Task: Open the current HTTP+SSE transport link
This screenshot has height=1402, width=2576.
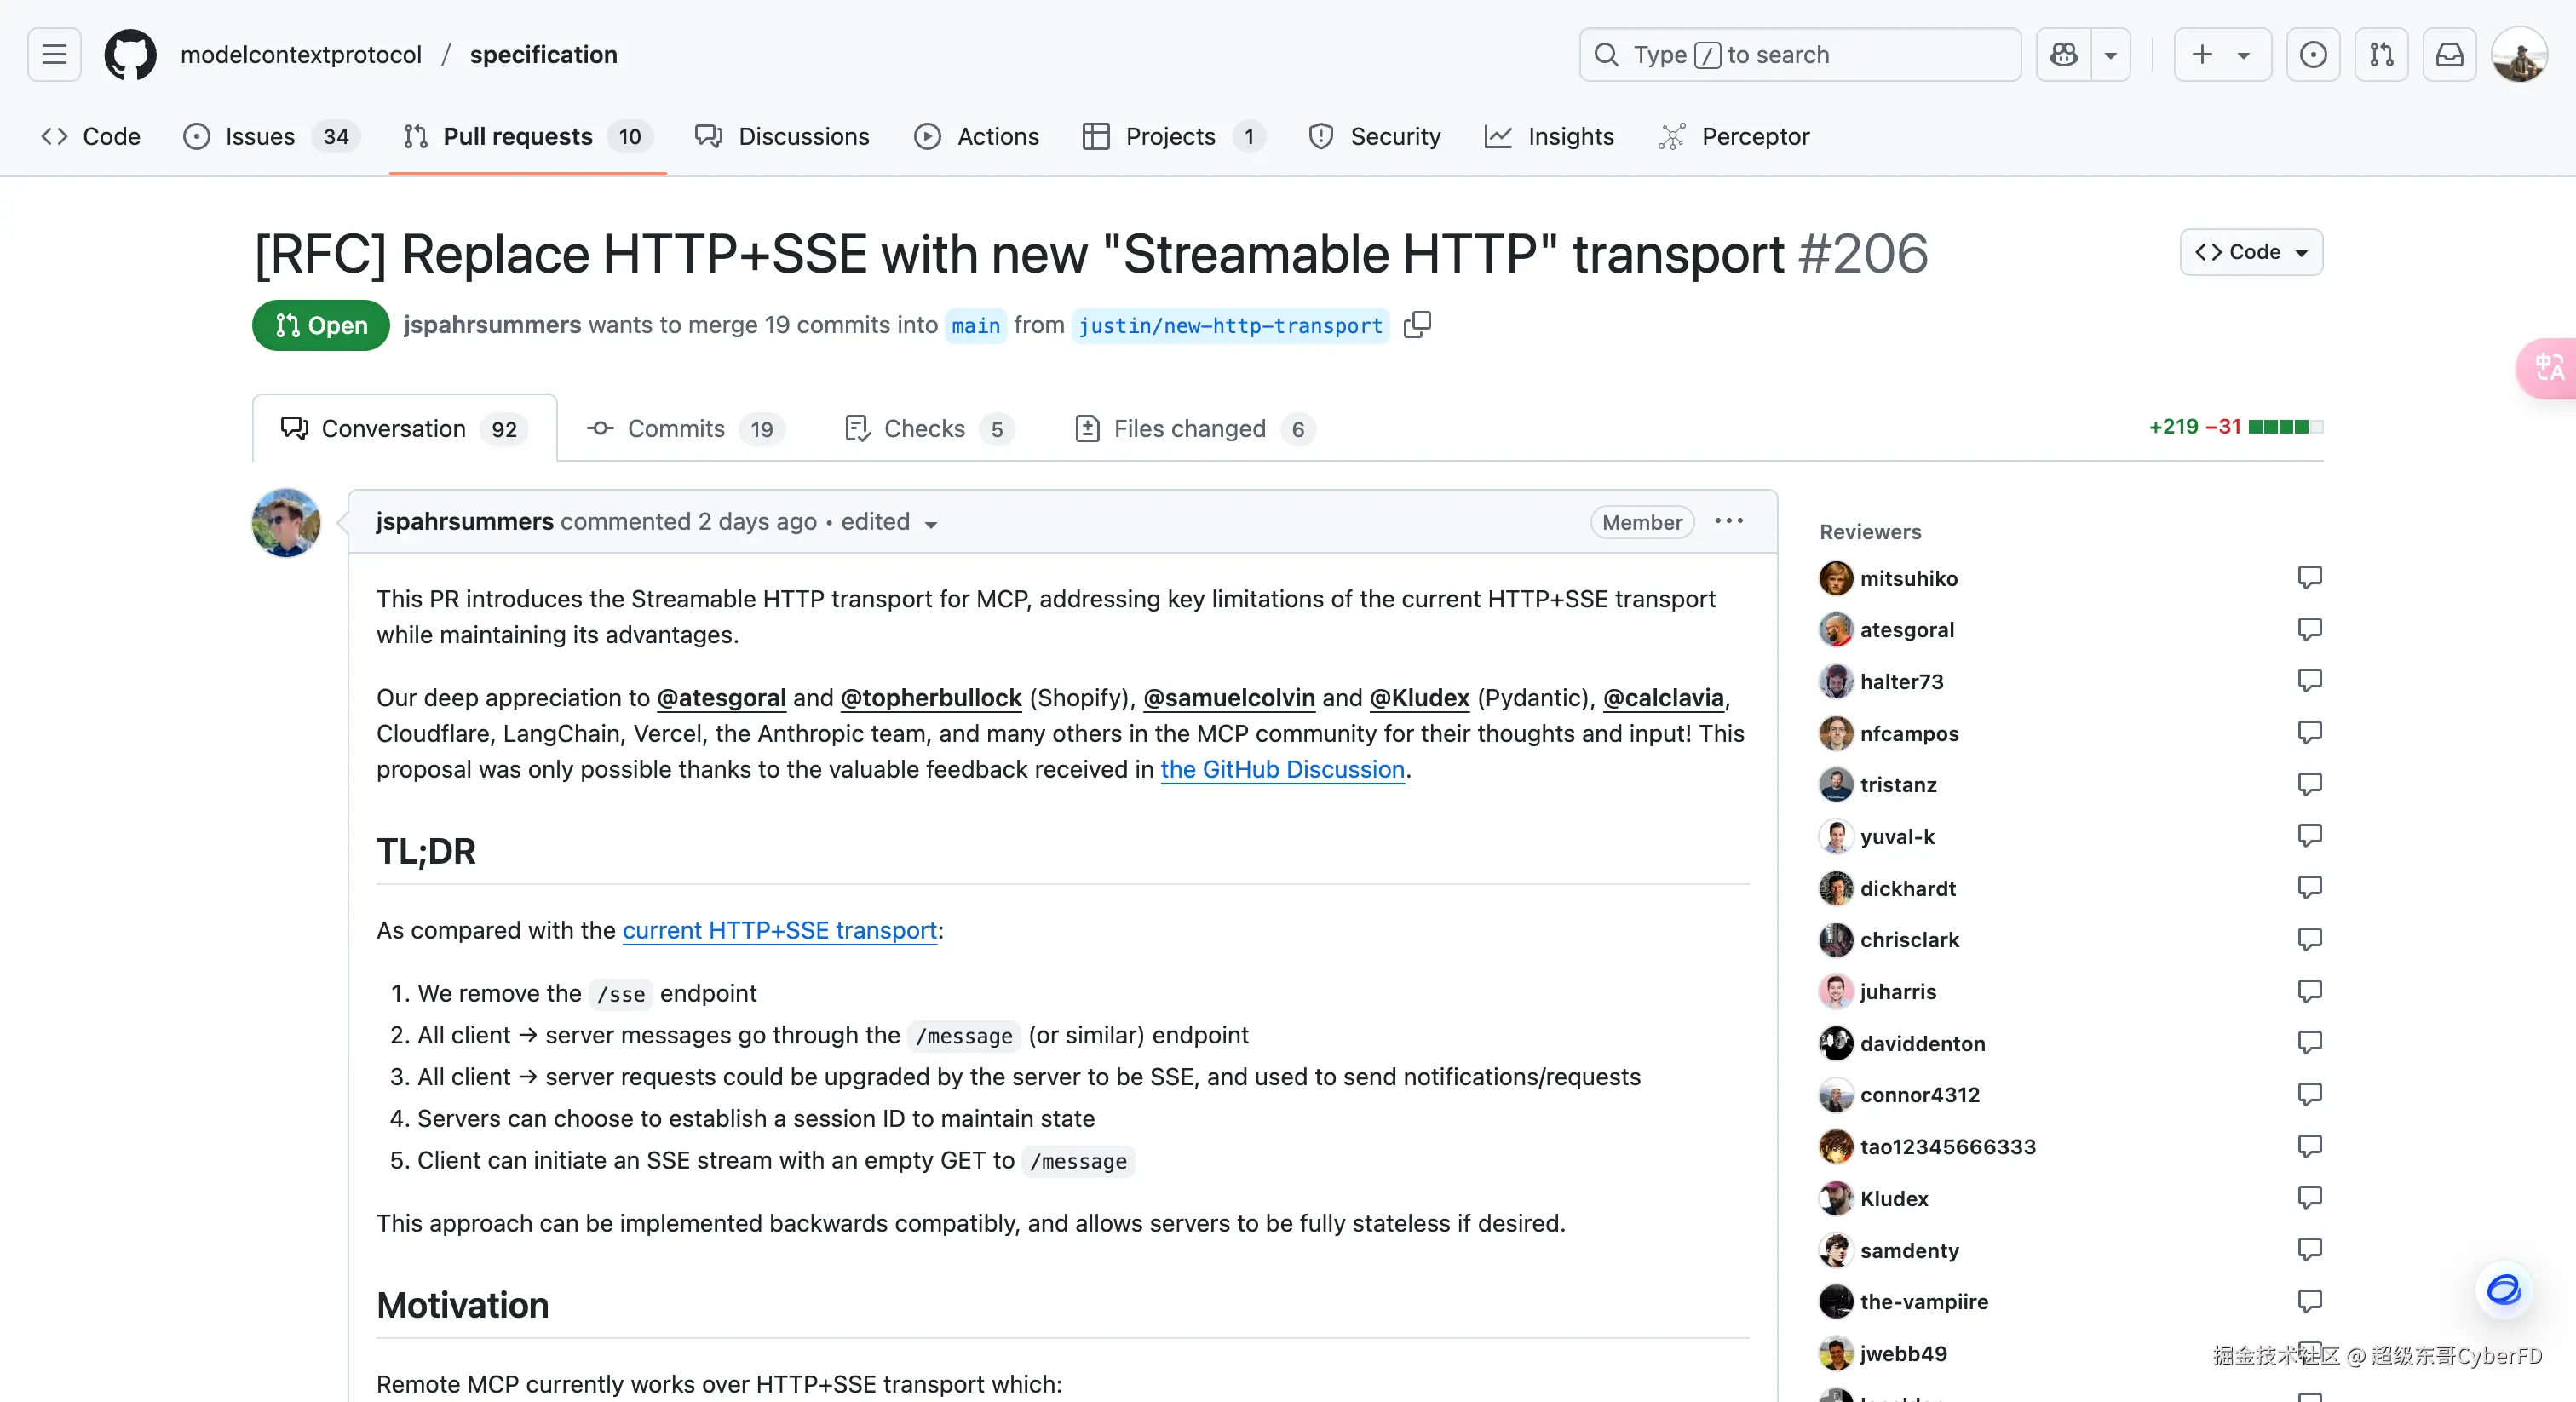Action: tap(779, 930)
